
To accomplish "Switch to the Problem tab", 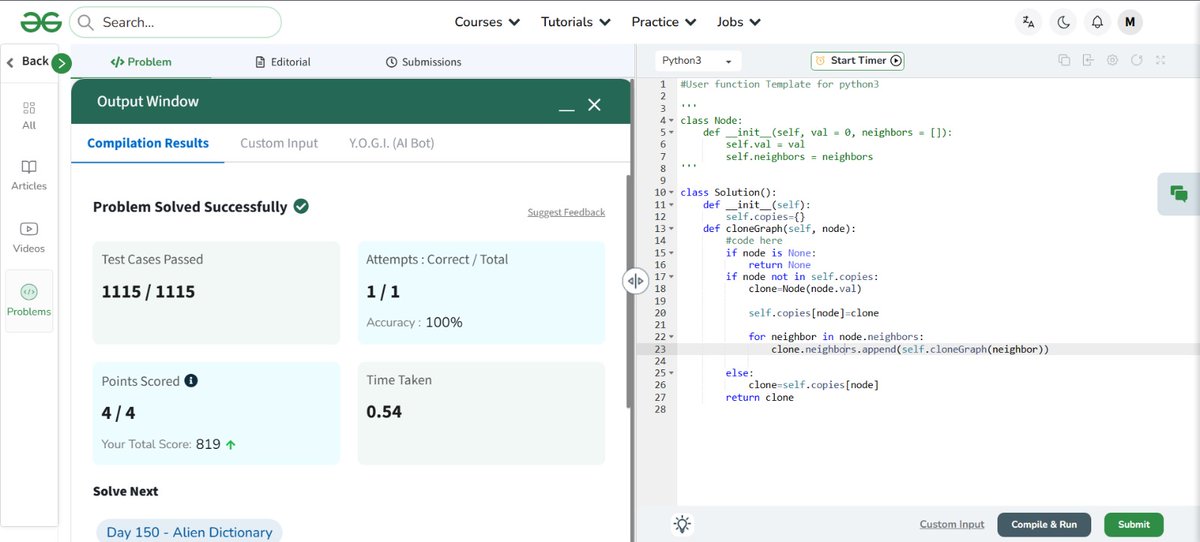I will pos(141,62).
